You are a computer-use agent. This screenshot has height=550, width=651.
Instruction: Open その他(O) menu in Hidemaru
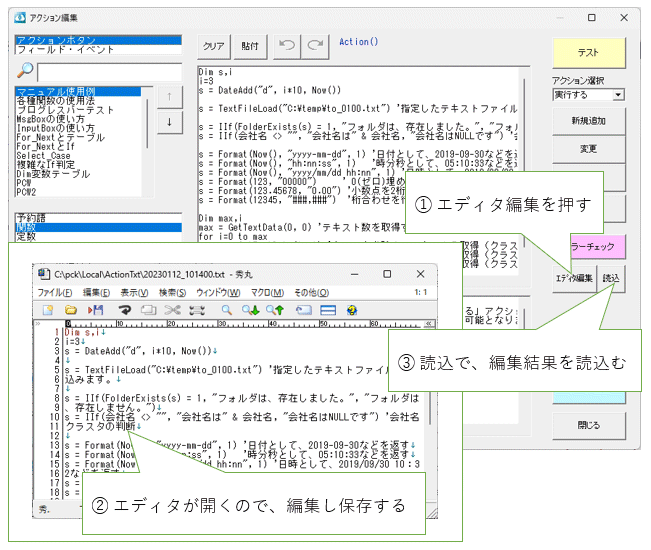click(311, 293)
